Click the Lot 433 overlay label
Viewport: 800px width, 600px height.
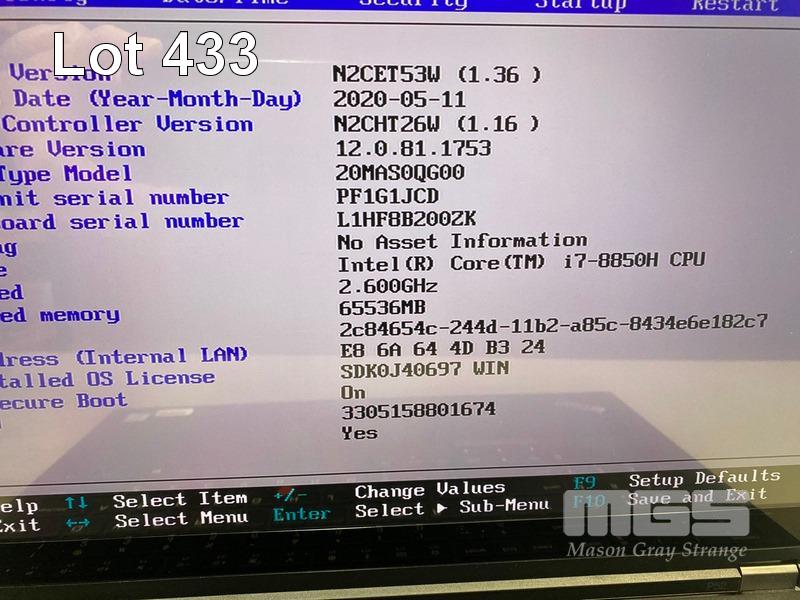click(155, 55)
